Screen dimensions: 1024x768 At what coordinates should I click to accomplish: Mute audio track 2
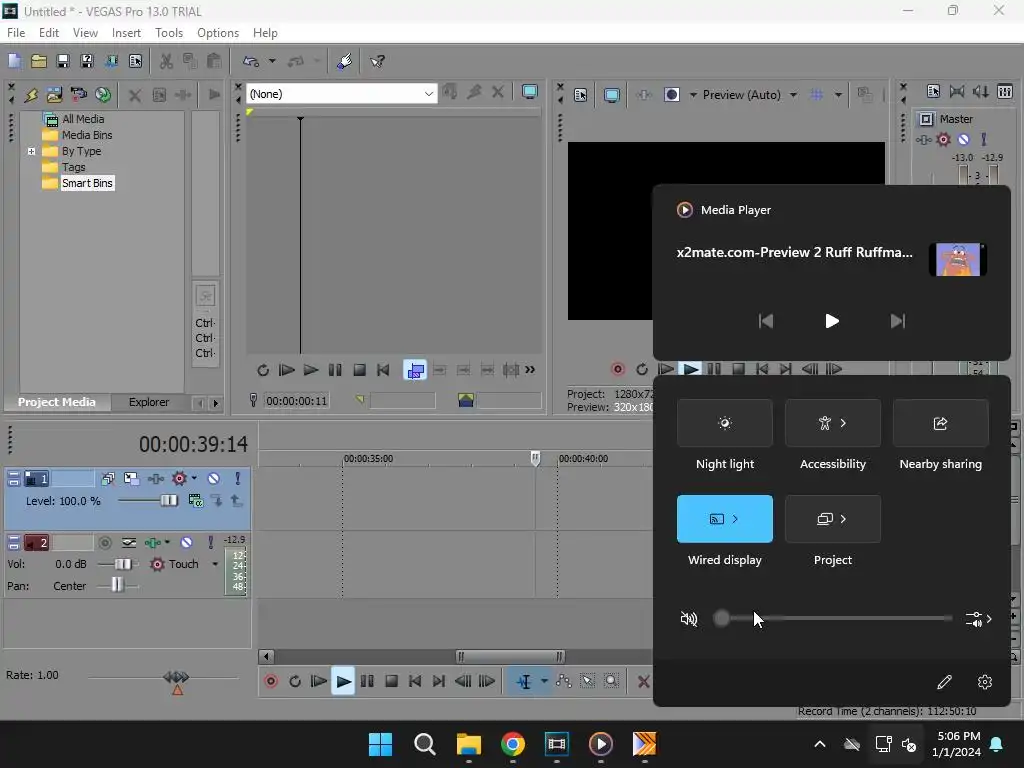pos(186,542)
